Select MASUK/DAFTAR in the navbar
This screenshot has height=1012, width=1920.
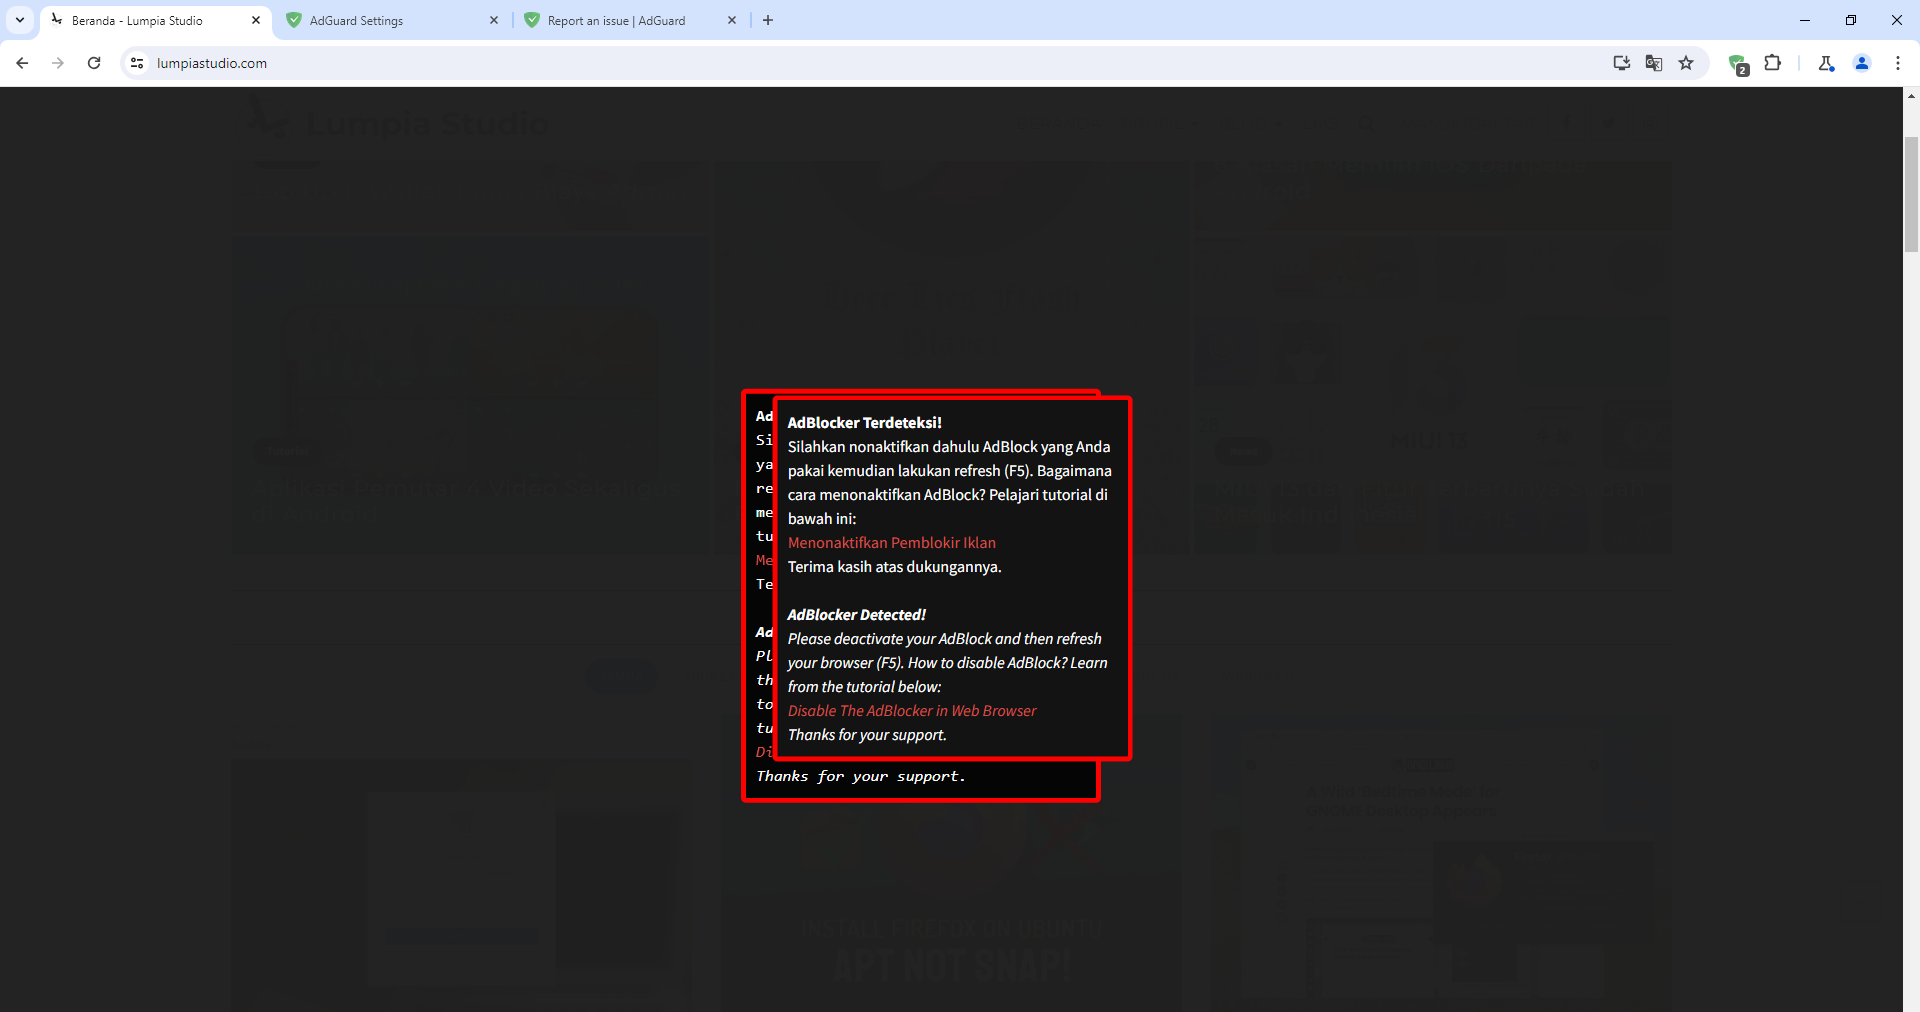[x=1468, y=124]
